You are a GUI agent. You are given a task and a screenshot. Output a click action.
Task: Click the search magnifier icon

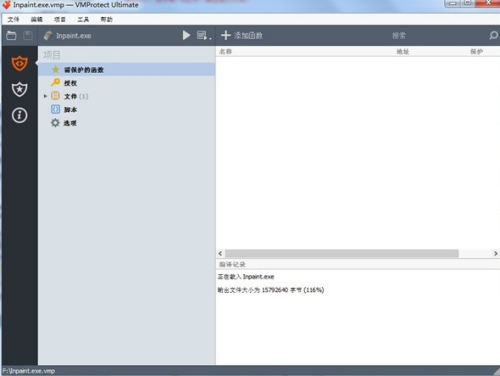[493, 35]
